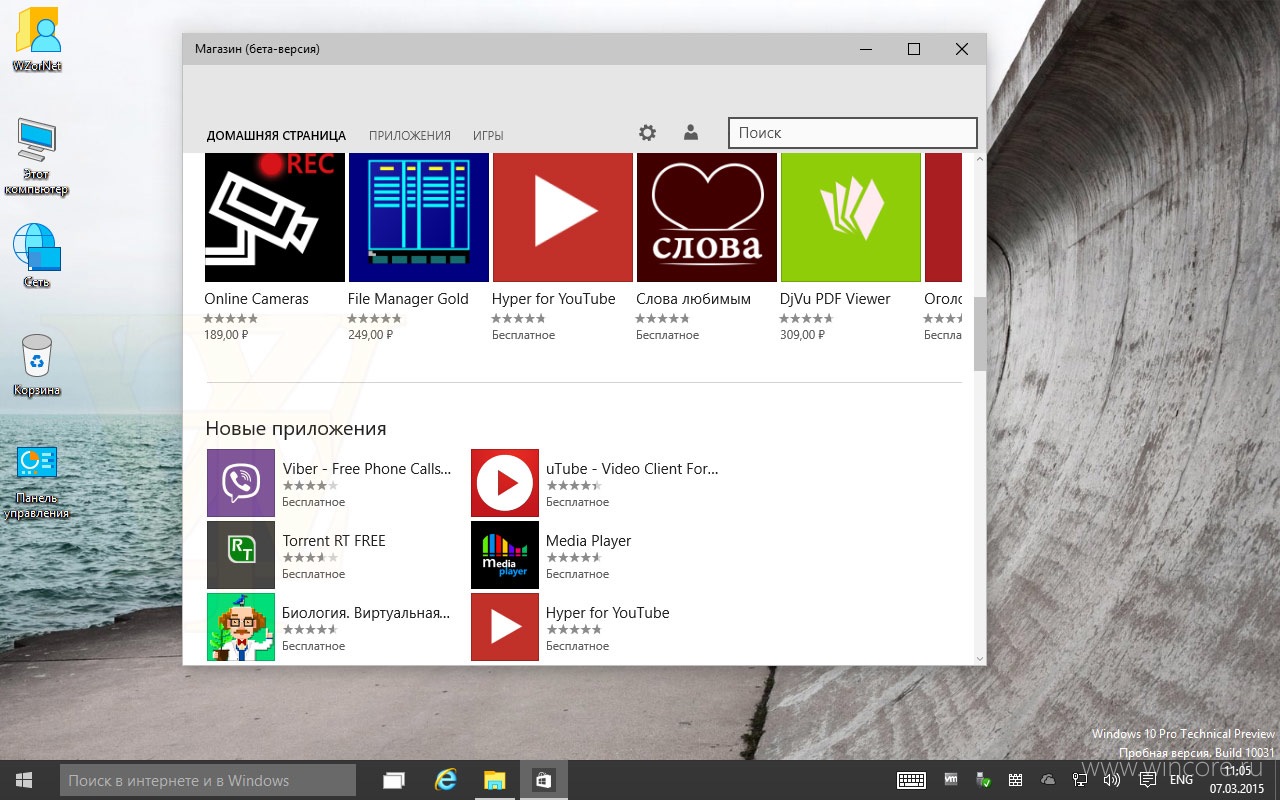Launch Internet Explorer from the taskbar
This screenshot has height=800, width=1280.
tap(445, 780)
